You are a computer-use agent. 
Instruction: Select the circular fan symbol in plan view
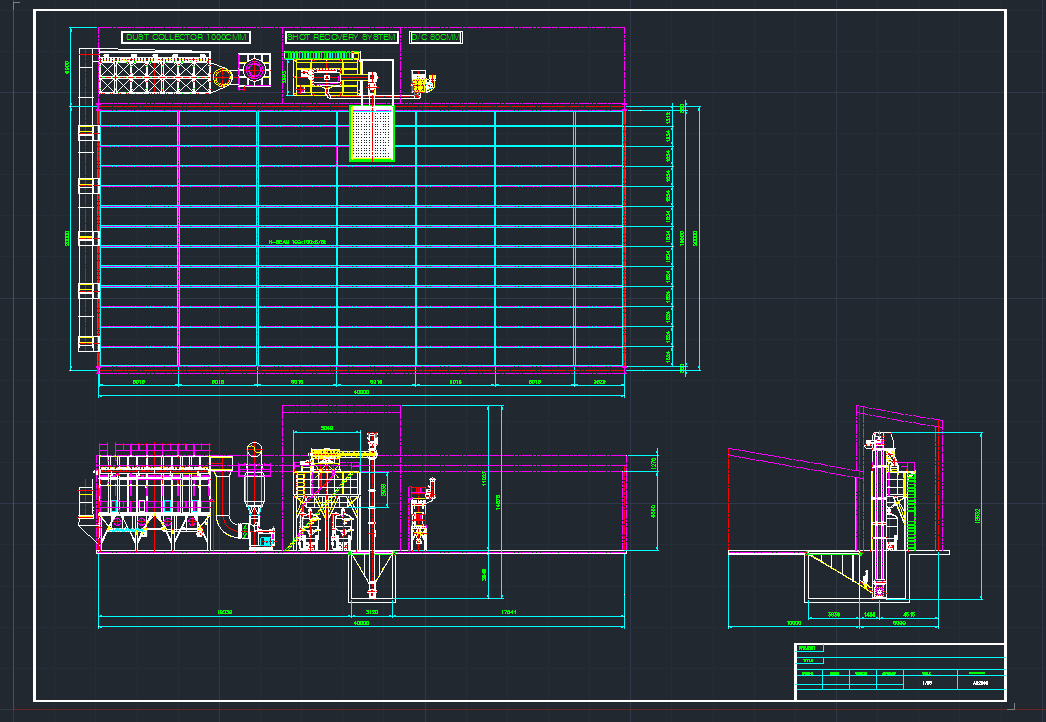point(254,71)
